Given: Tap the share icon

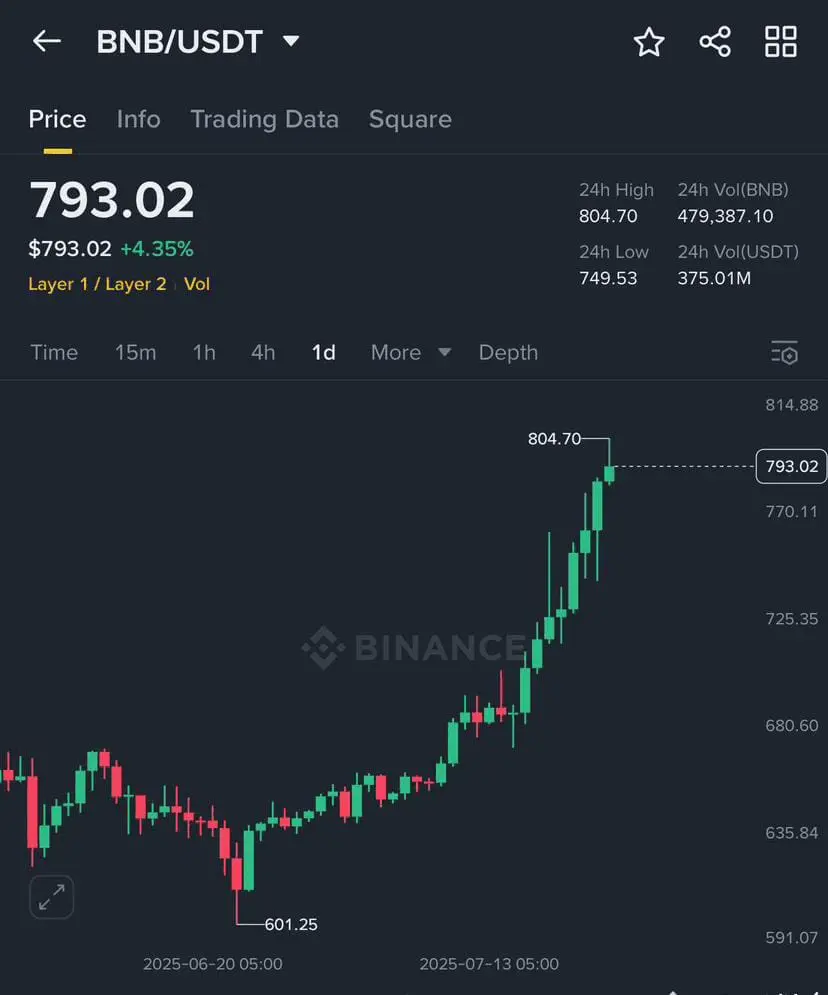Looking at the screenshot, I should [715, 42].
